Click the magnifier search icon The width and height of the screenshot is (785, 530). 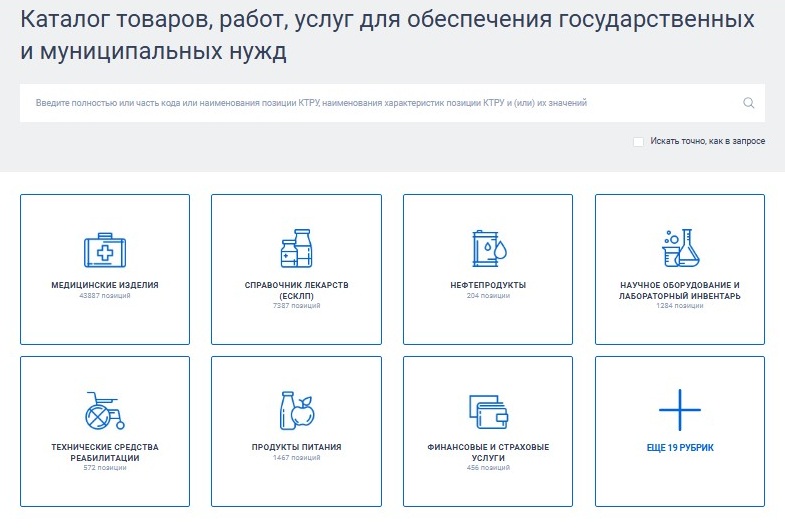click(748, 103)
